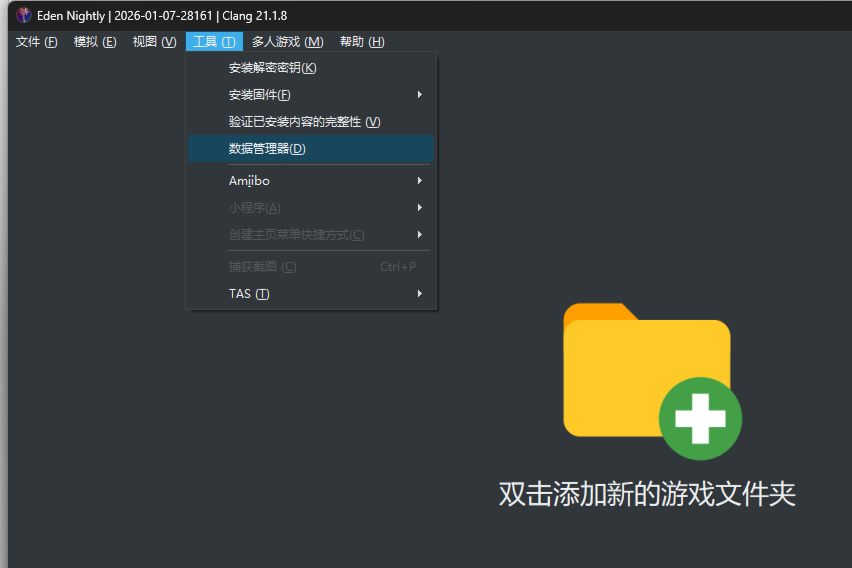Open the 帮助 (H) menu
Screen dimensions: 852x568
tap(362, 41)
